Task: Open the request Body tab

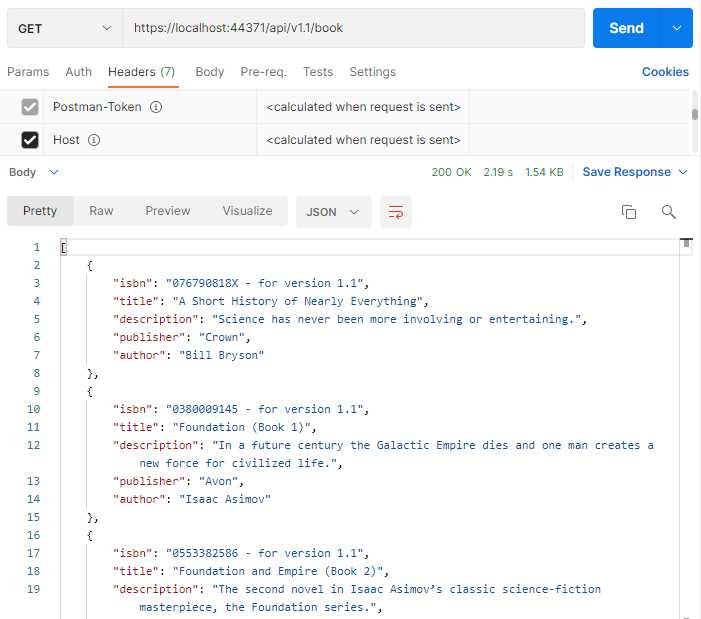Action: point(210,72)
